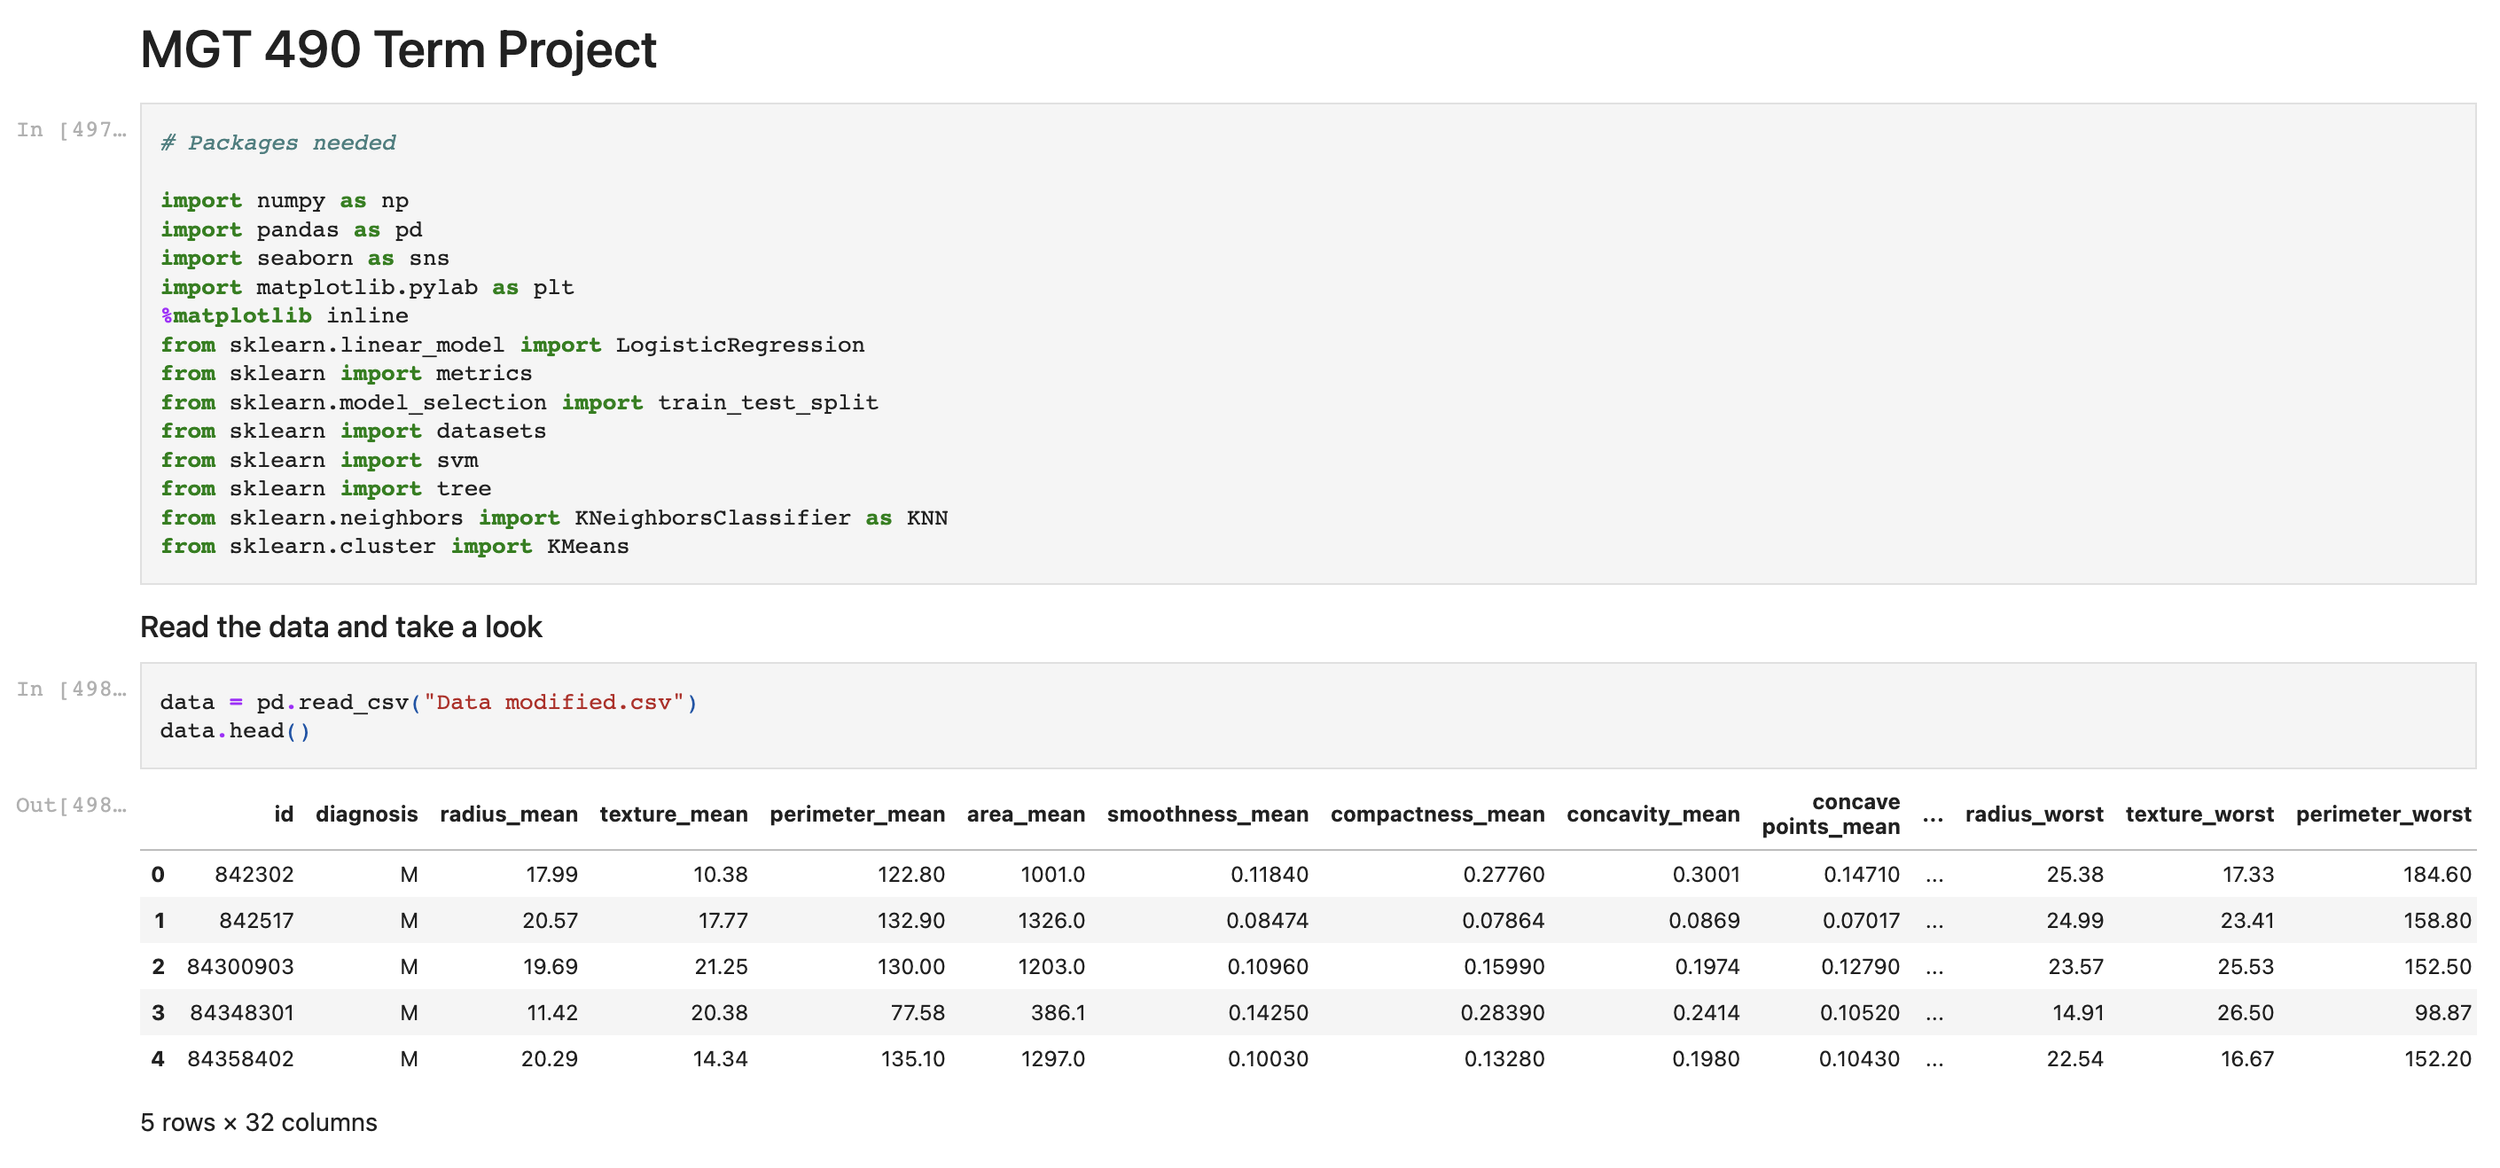
Task: Click row index 0 in the table
Action: (x=158, y=874)
